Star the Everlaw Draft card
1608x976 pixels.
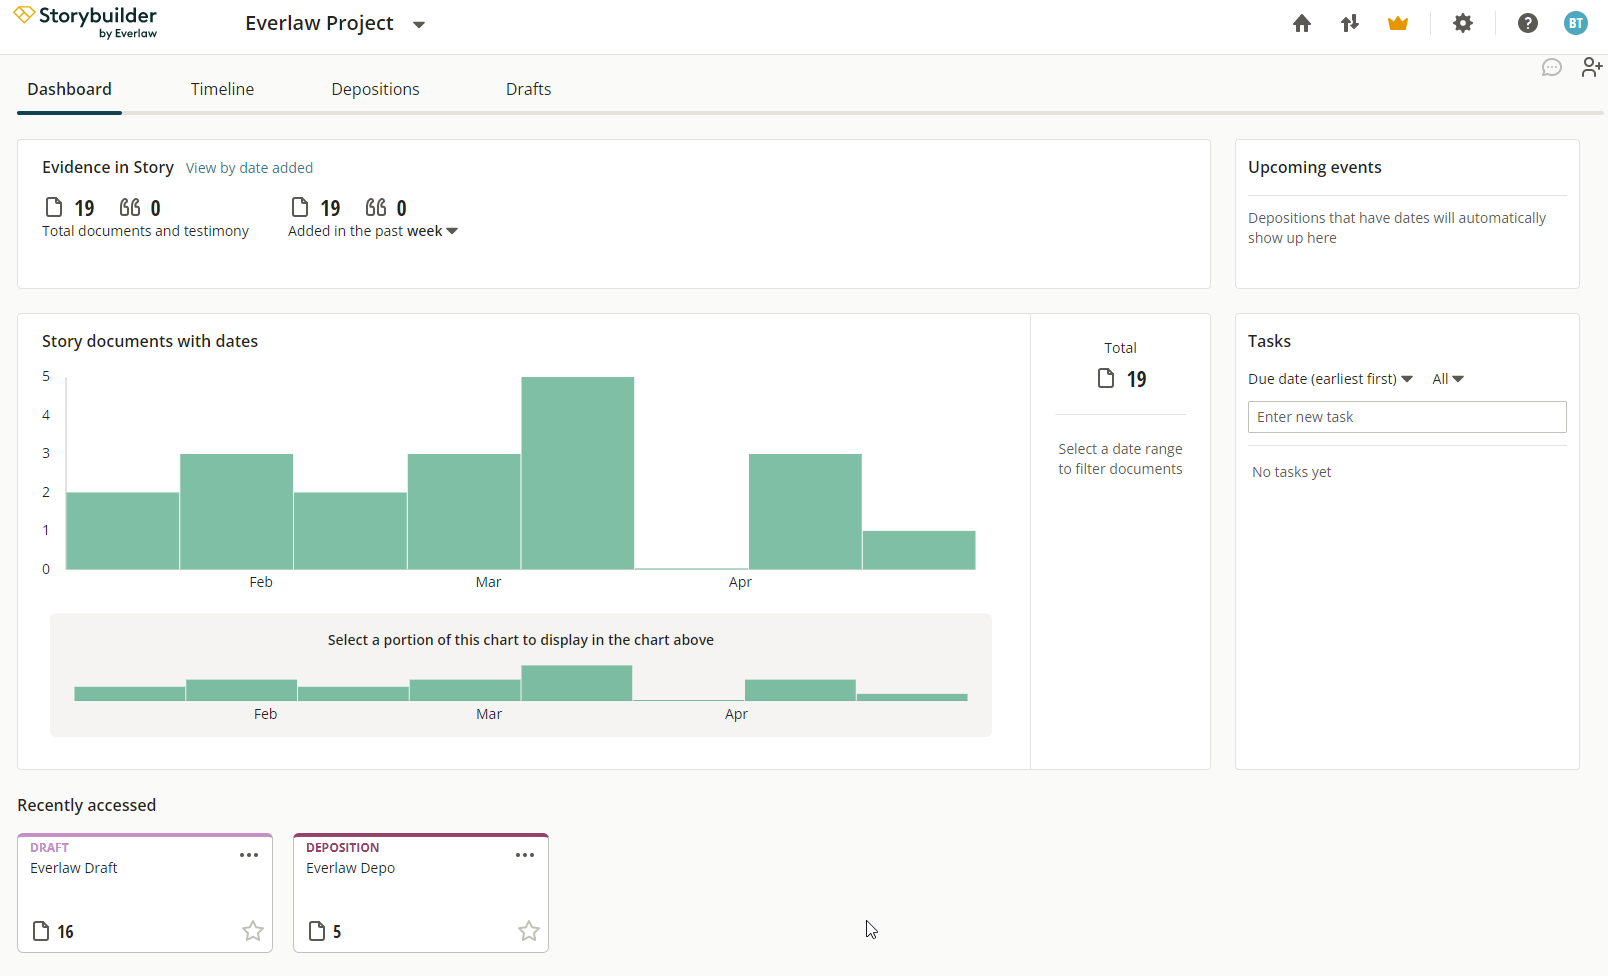pos(253,931)
